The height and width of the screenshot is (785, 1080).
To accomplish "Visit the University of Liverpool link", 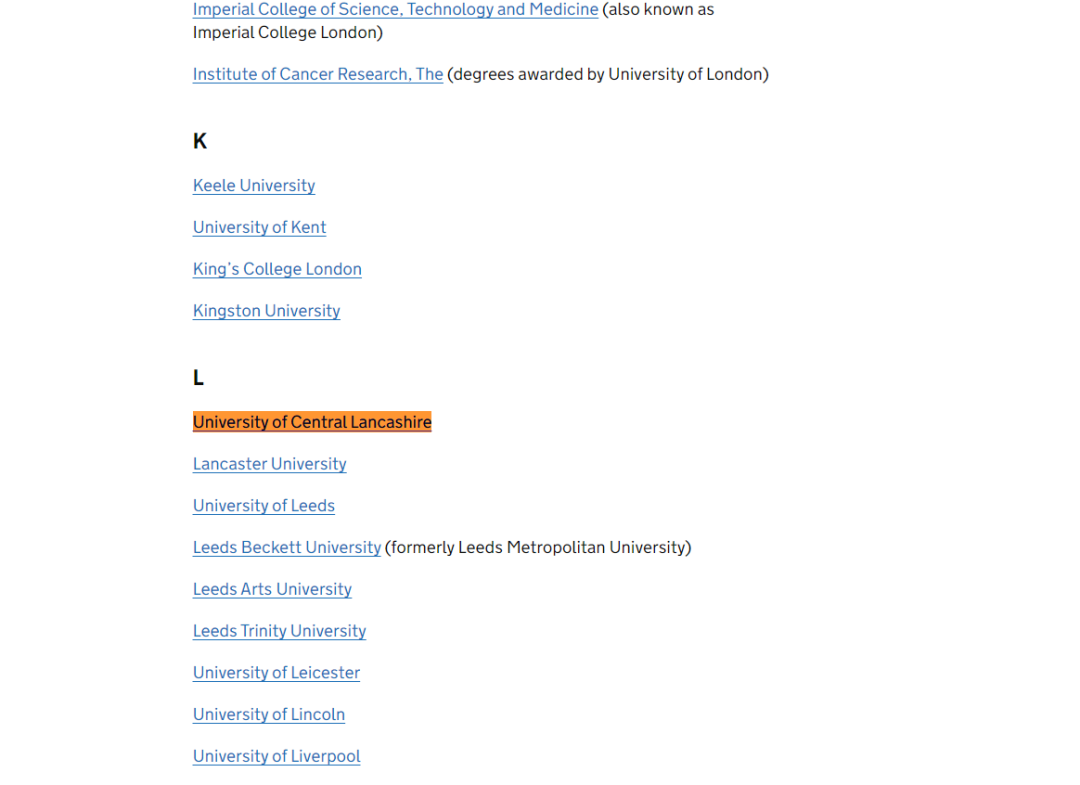I will [x=276, y=757].
